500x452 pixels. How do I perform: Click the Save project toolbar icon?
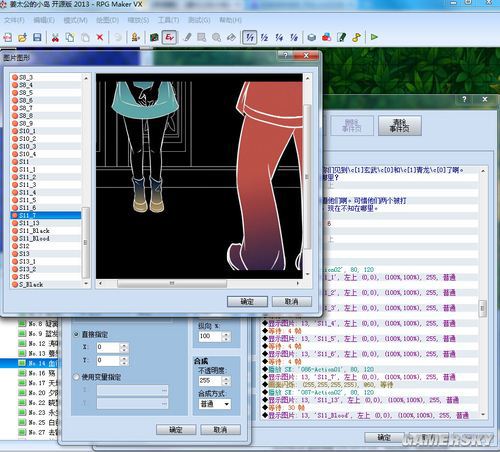37,37
